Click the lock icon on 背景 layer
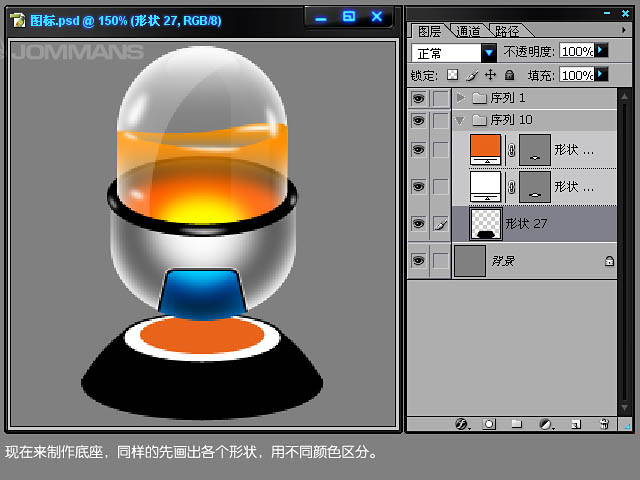Screen dimensions: 640x480 click(609, 261)
